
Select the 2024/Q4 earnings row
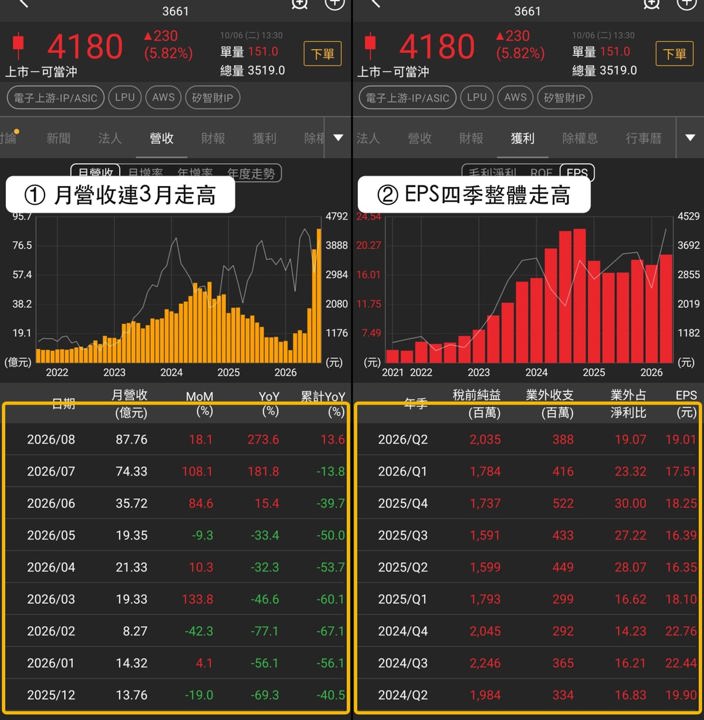(x=528, y=631)
